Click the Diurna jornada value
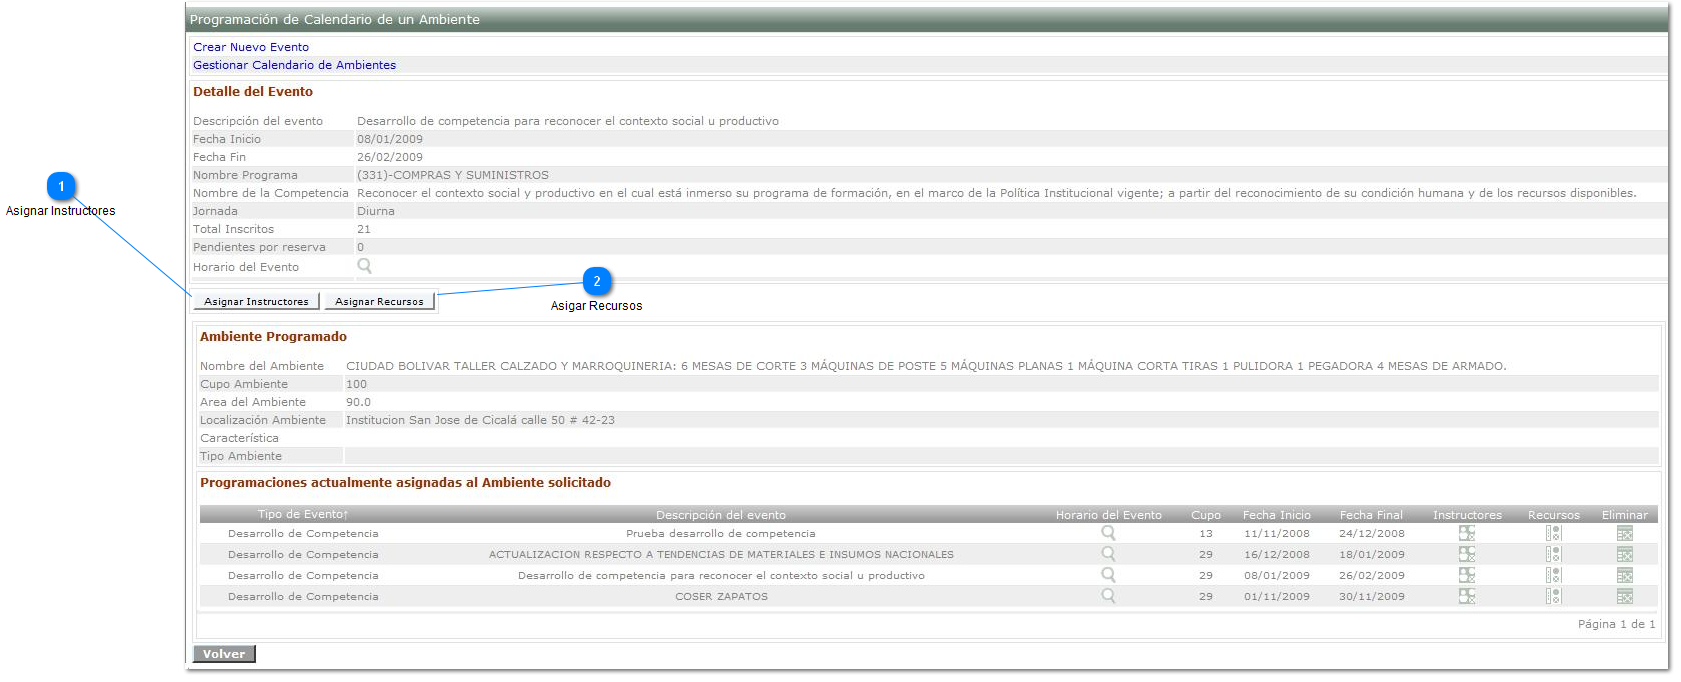The image size is (1681, 682). coord(376,211)
